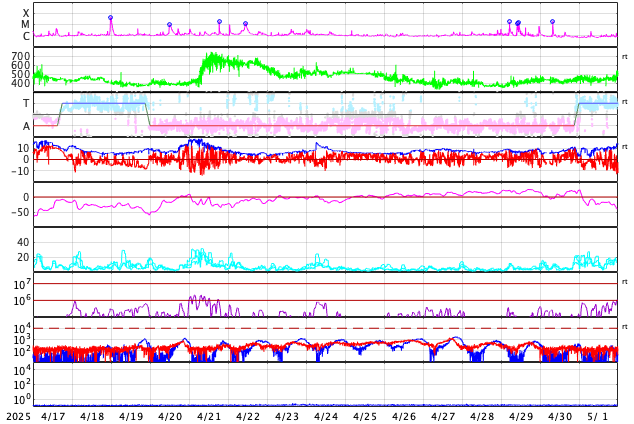Click the 700 solar wind speed label
The width and height of the screenshot is (634, 424).
point(21,56)
